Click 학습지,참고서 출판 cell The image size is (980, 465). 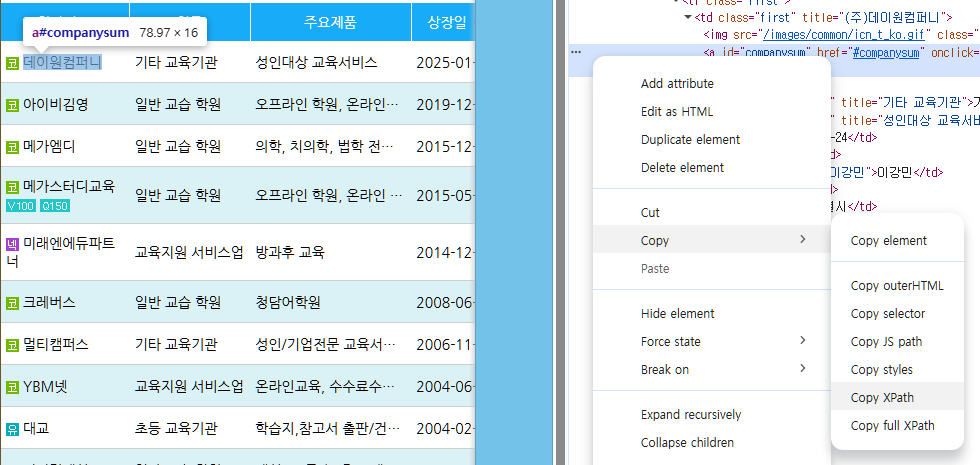tap(326, 429)
